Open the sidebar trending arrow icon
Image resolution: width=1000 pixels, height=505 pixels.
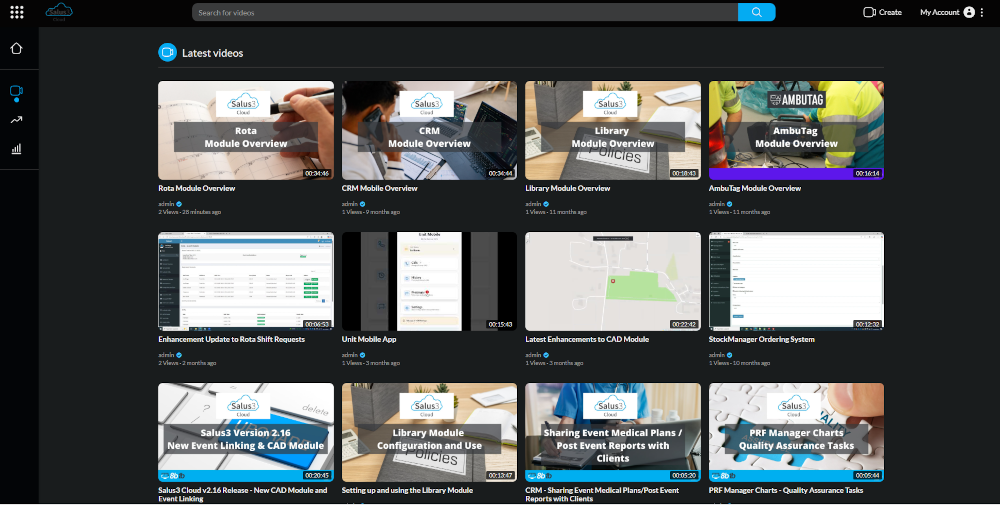pyautogui.click(x=17, y=120)
